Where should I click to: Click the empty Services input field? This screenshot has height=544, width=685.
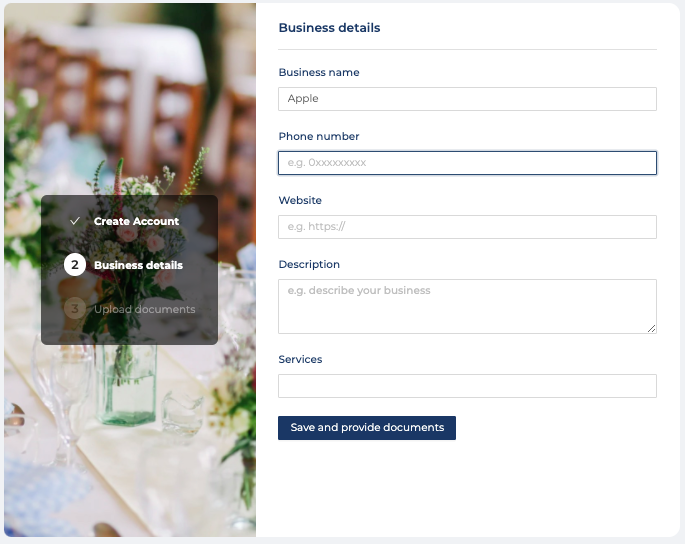[x=467, y=386]
